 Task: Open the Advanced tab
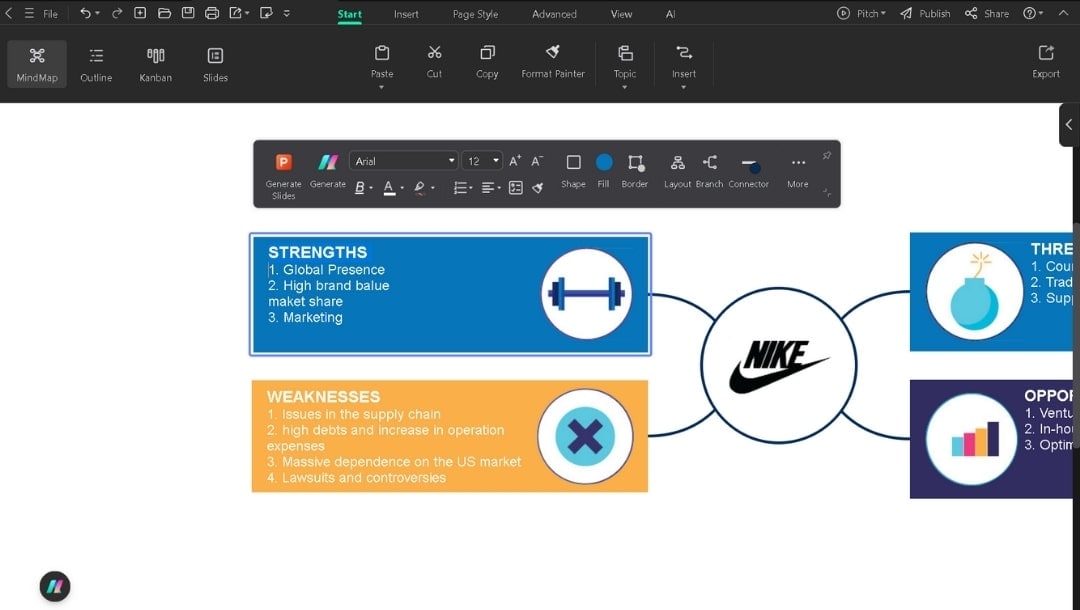[554, 14]
